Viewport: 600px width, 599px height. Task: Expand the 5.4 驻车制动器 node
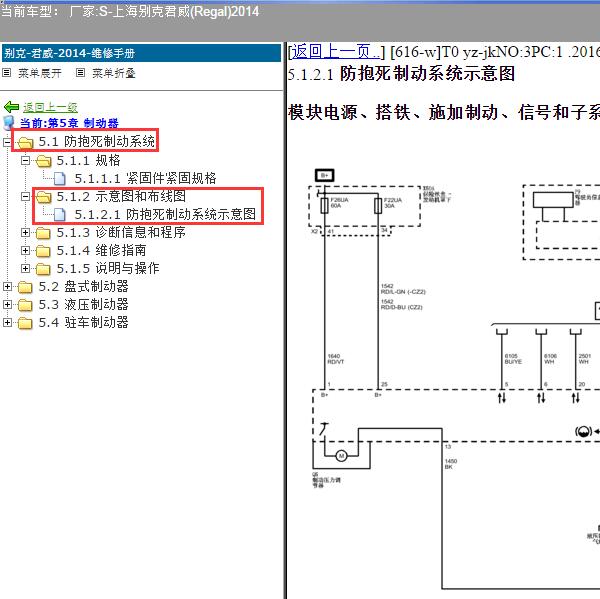[x=7, y=322]
